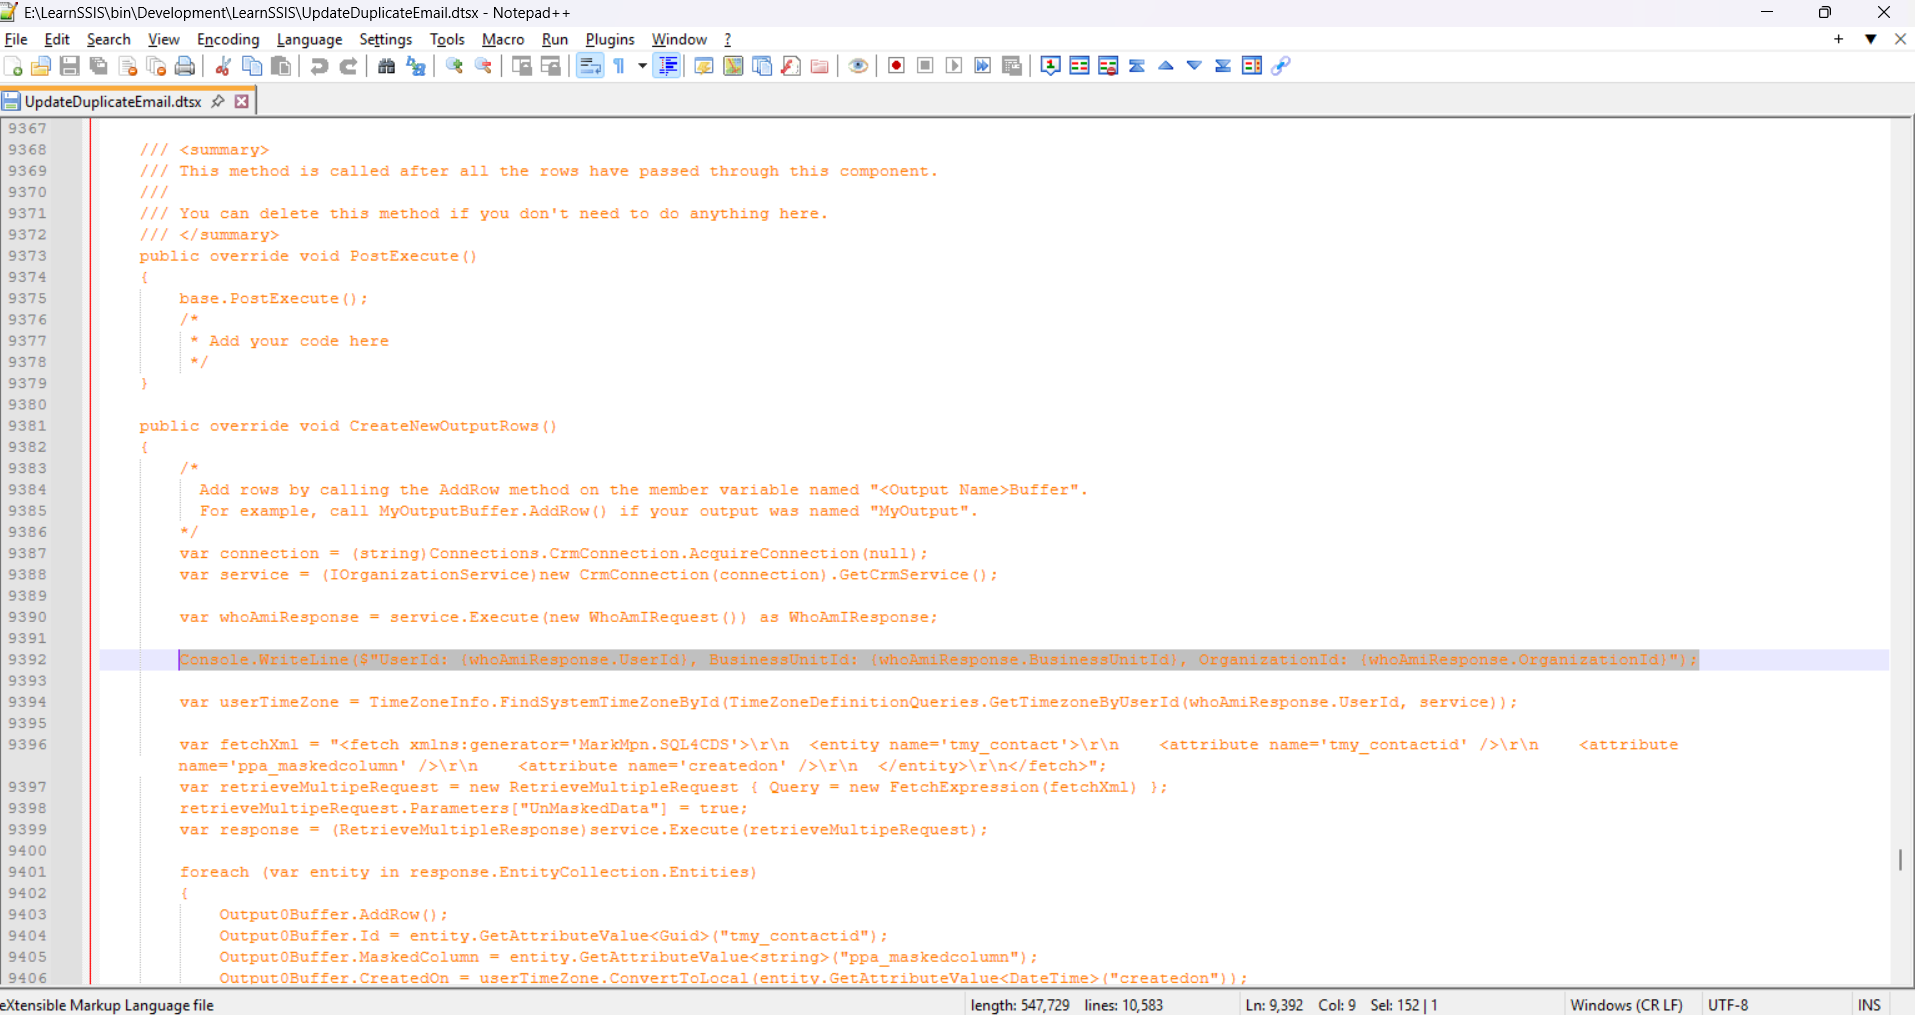
Task: Open the Edit menu
Action: coord(57,39)
